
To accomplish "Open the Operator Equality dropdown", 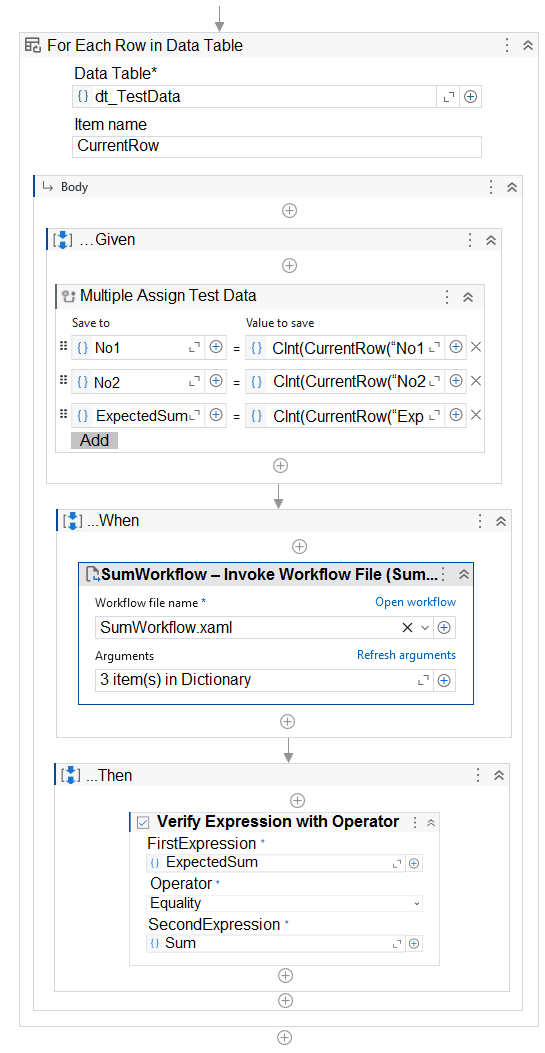I will [x=285, y=903].
